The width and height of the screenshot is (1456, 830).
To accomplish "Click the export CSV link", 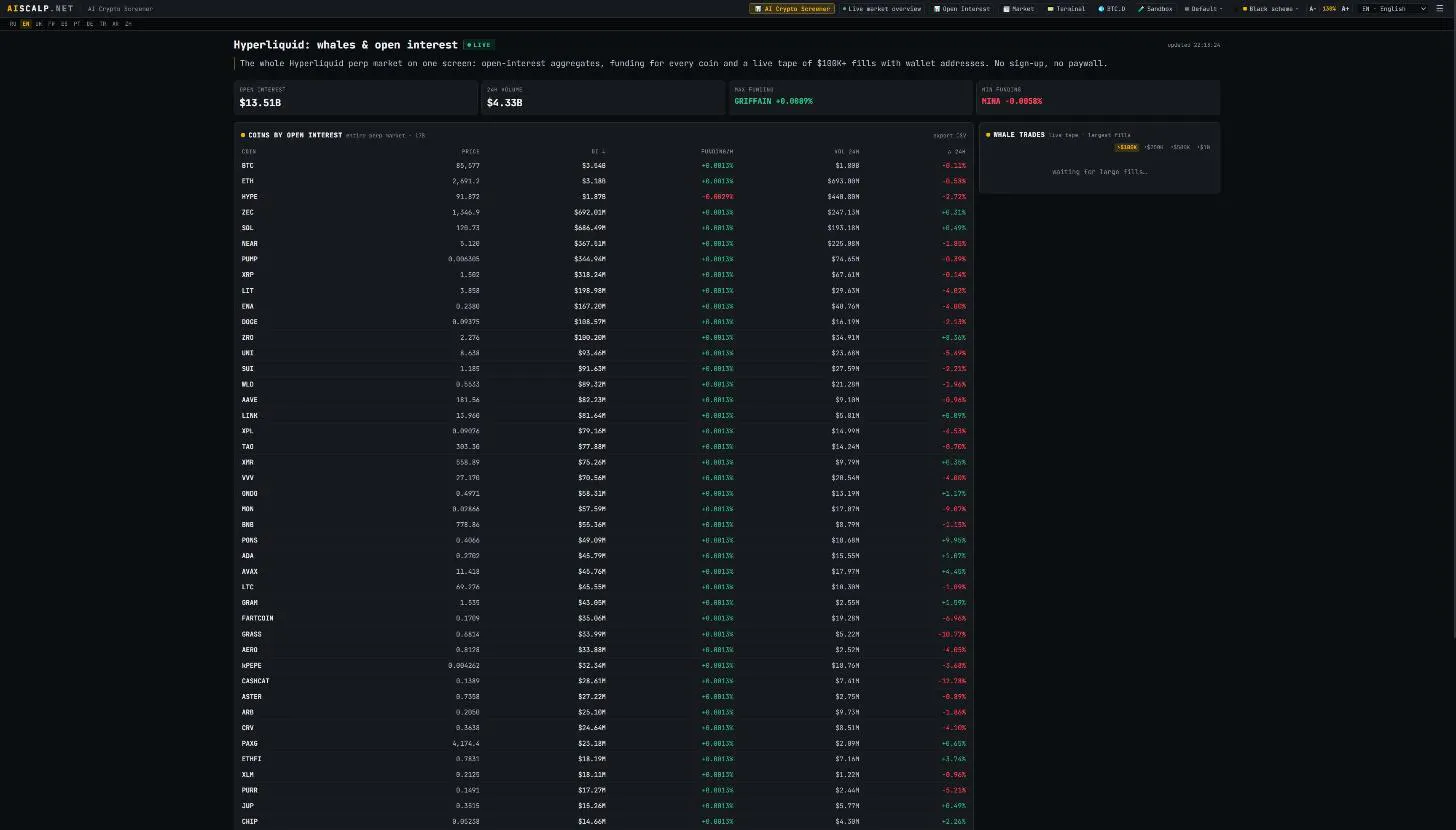I will click(949, 135).
